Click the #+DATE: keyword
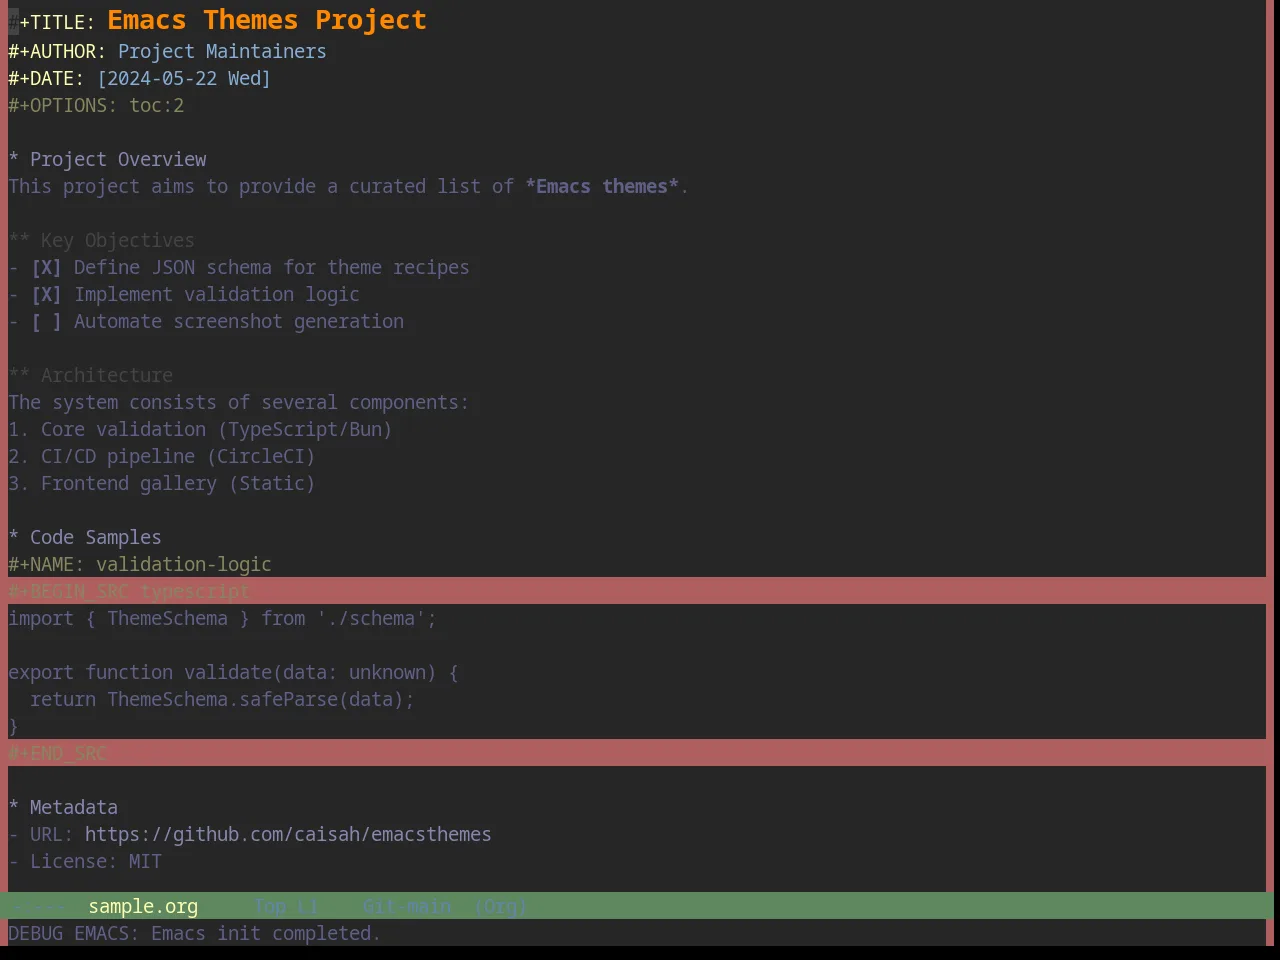This screenshot has width=1280, height=960. click(46, 78)
